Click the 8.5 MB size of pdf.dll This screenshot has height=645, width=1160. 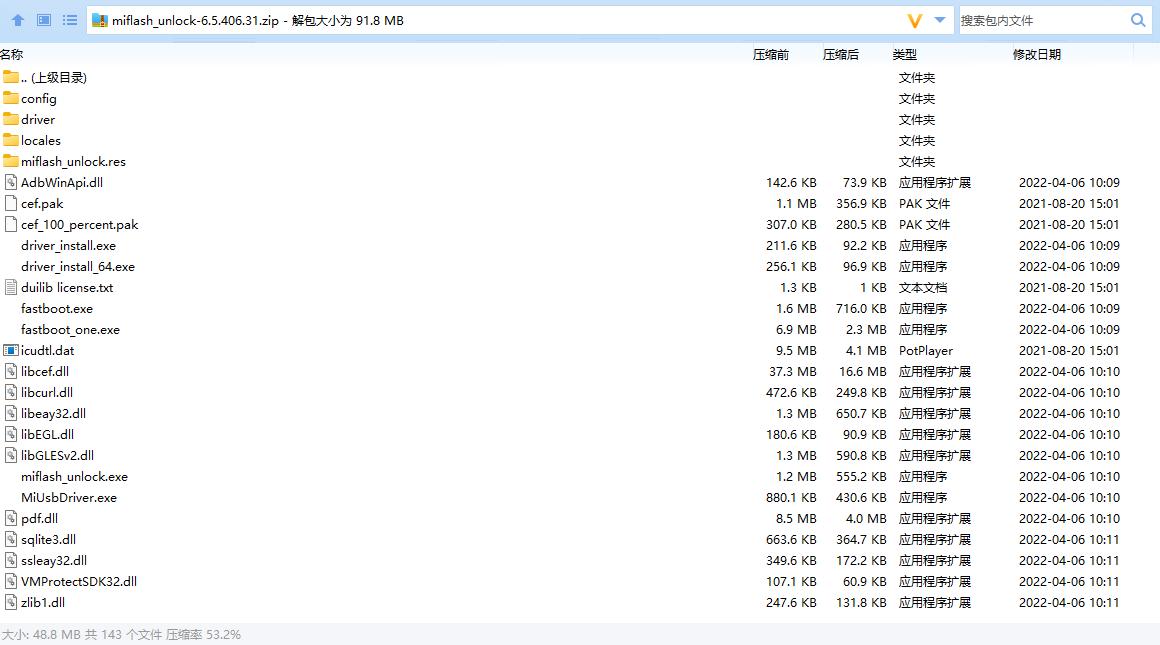(x=796, y=519)
